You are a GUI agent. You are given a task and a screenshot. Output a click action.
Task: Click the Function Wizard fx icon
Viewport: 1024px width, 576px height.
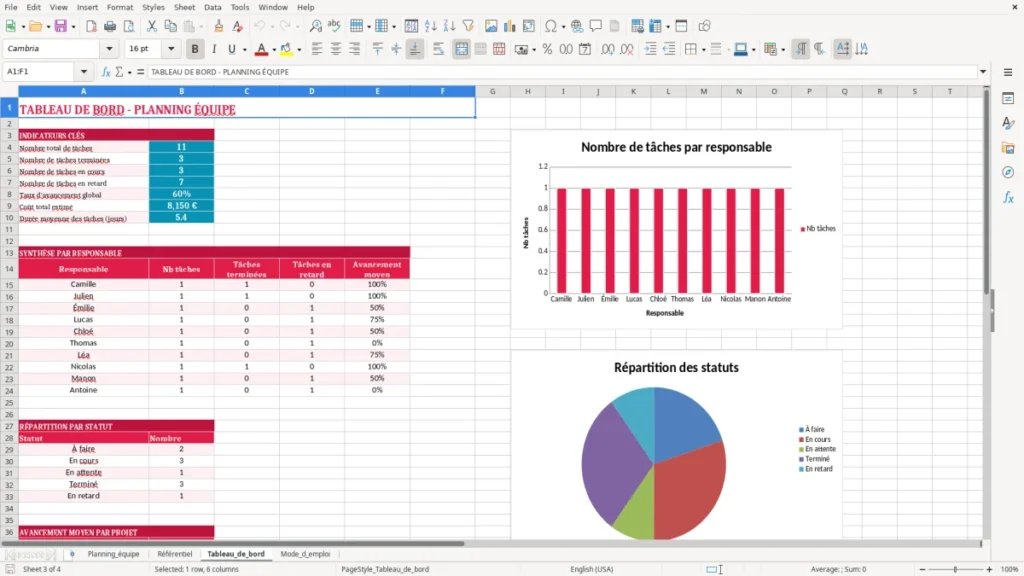(106, 72)
